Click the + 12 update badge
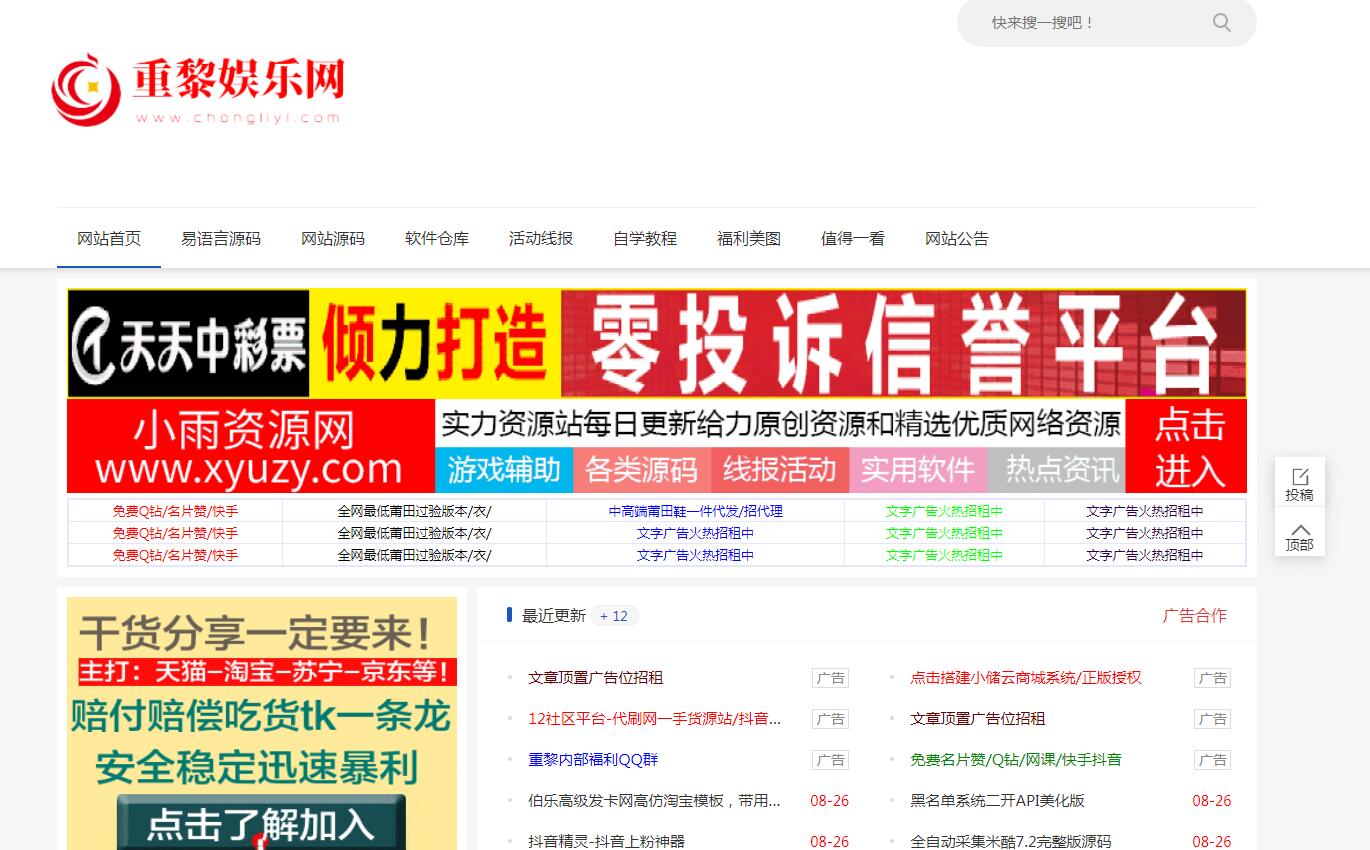 (x=614, y=616)
